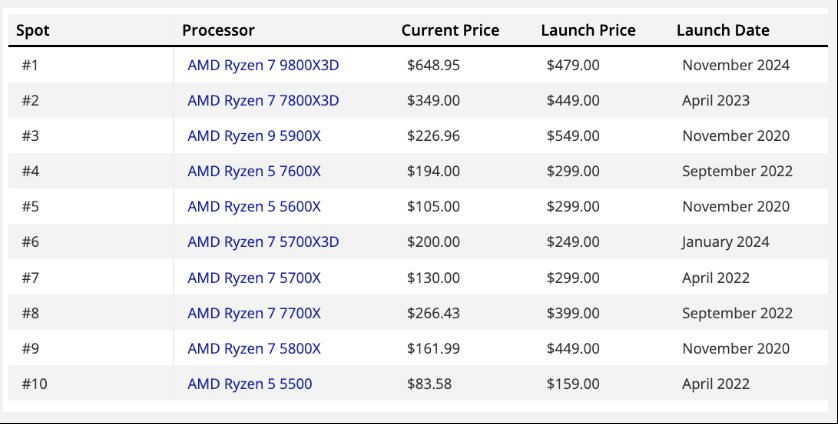The image size is (838, 424).
Task: Click the Launch Date column header
Action: [723, 30]
